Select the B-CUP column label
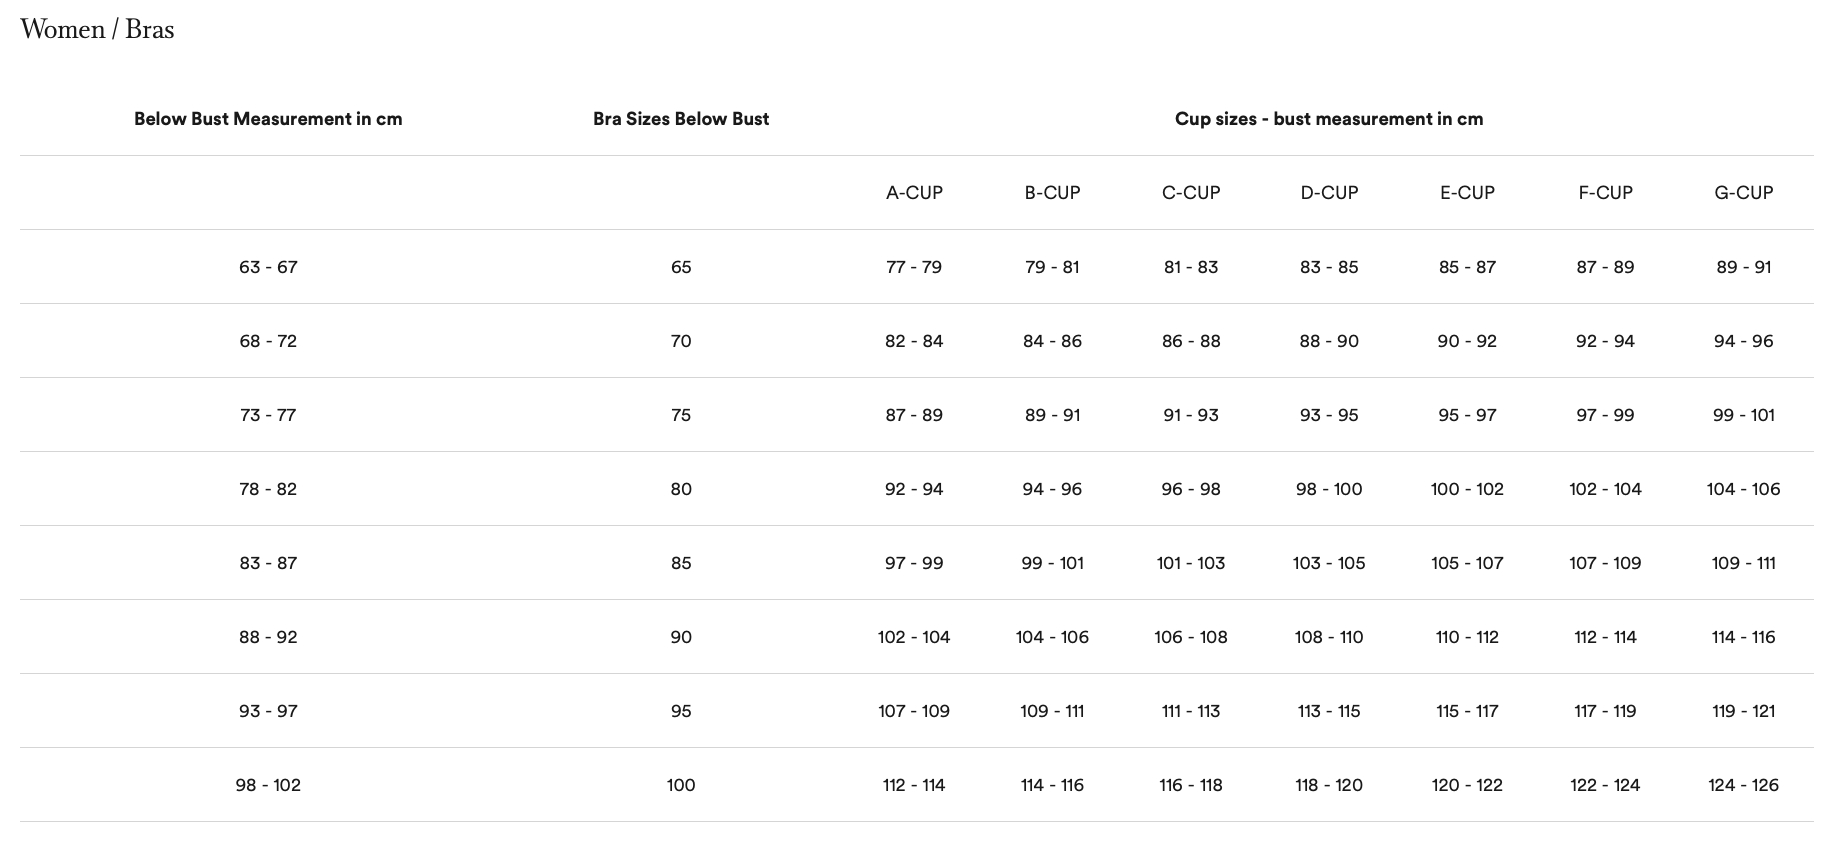The height and width of the screenshot is (848, 1844). [x=1052, y=193]
